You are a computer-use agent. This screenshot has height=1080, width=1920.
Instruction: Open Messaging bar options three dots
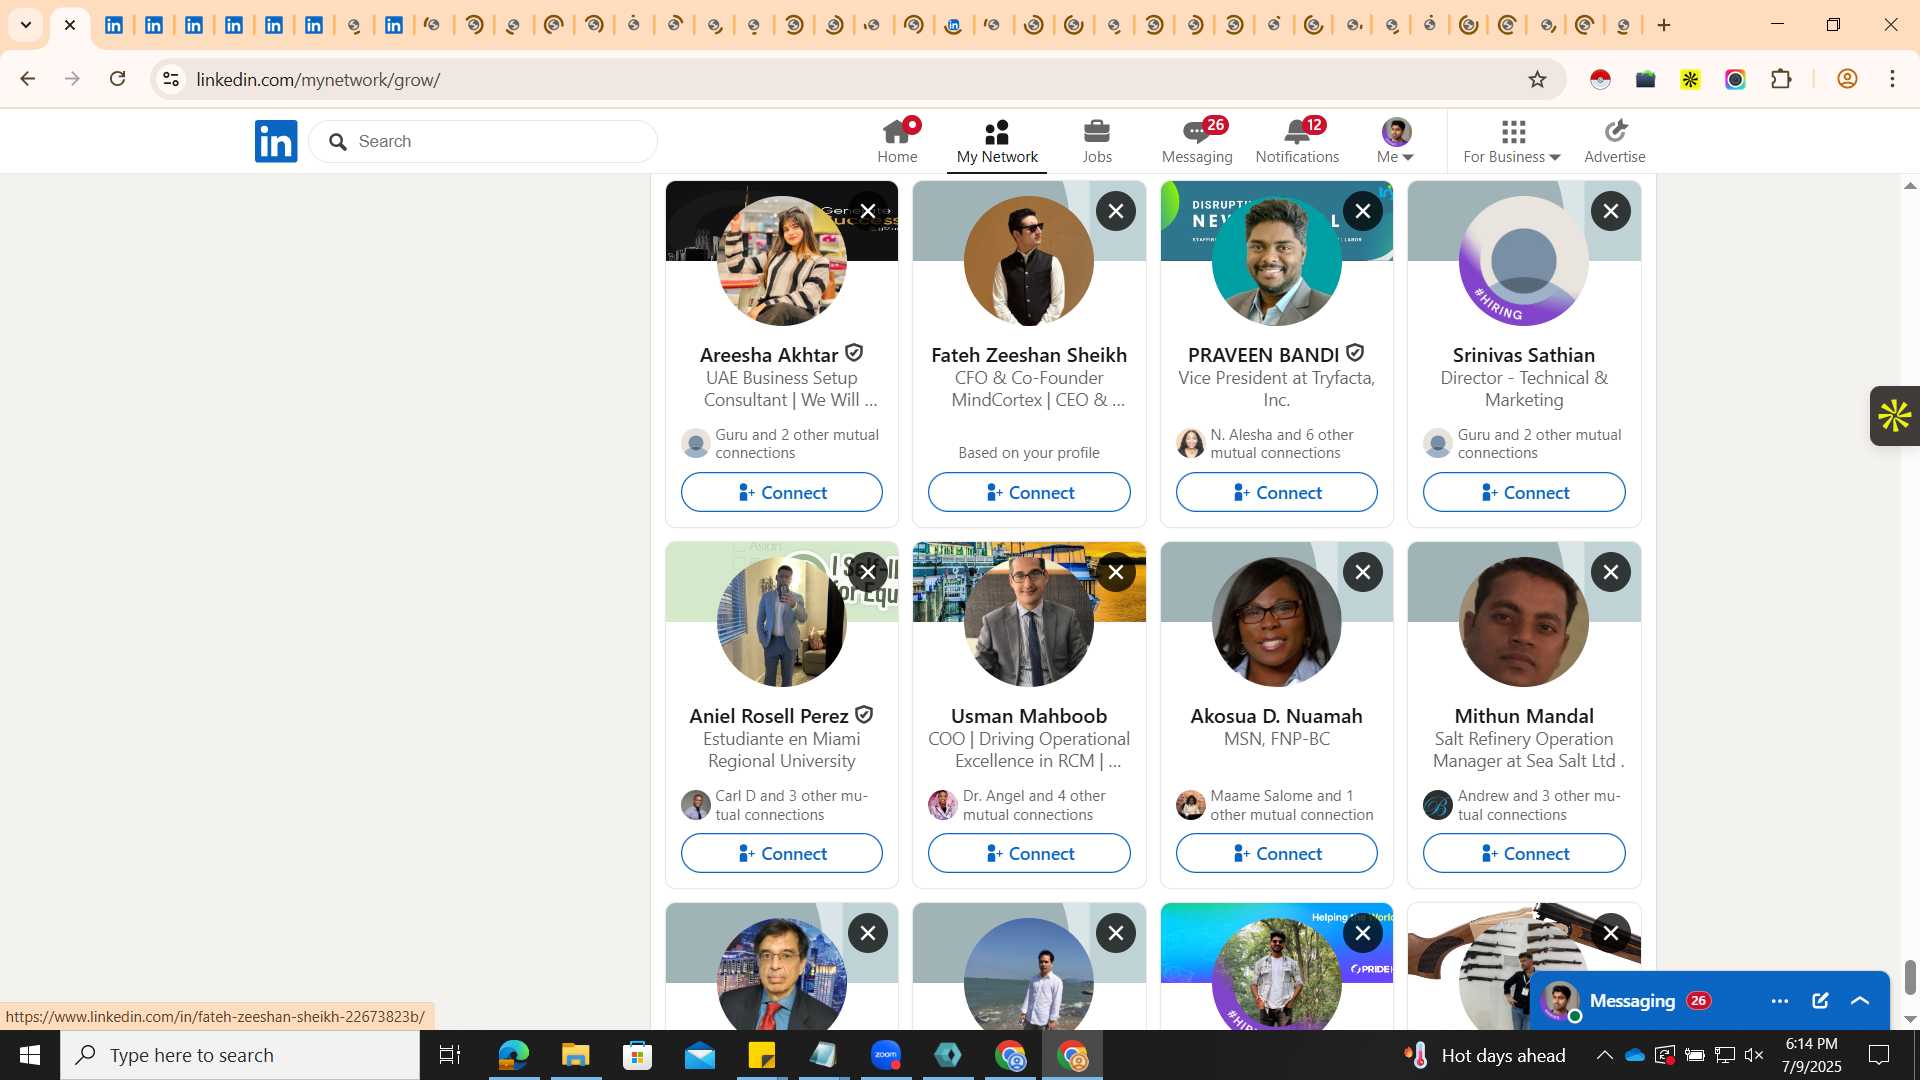pyautogui.click(x=1780, y=1001)
